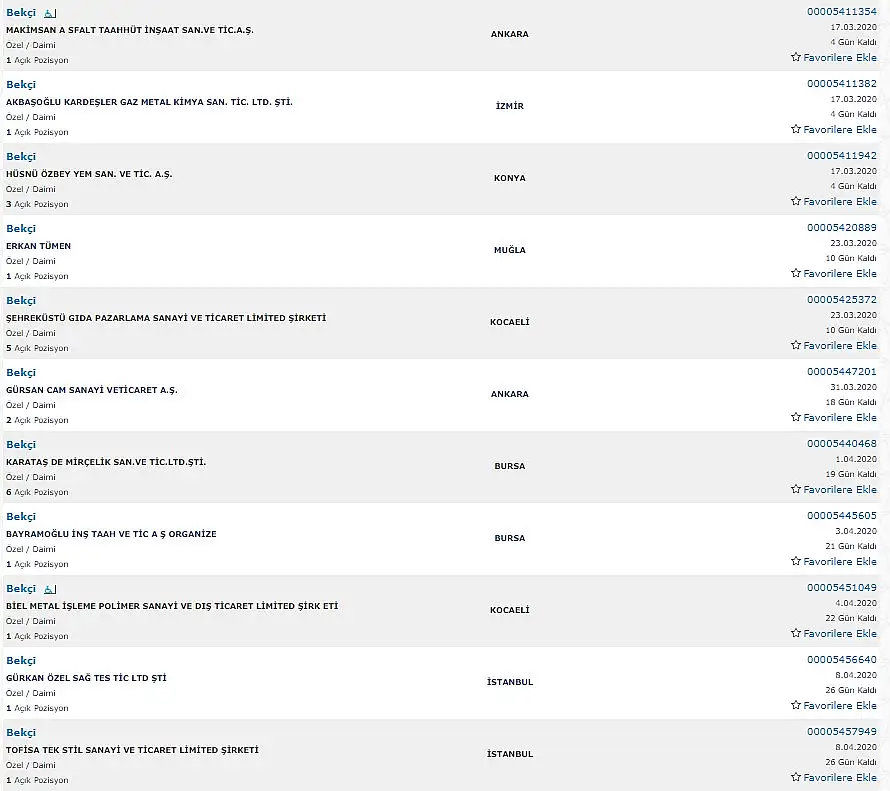Open the Bekçi posting for Erkan Tümen

tap(21, 229)
